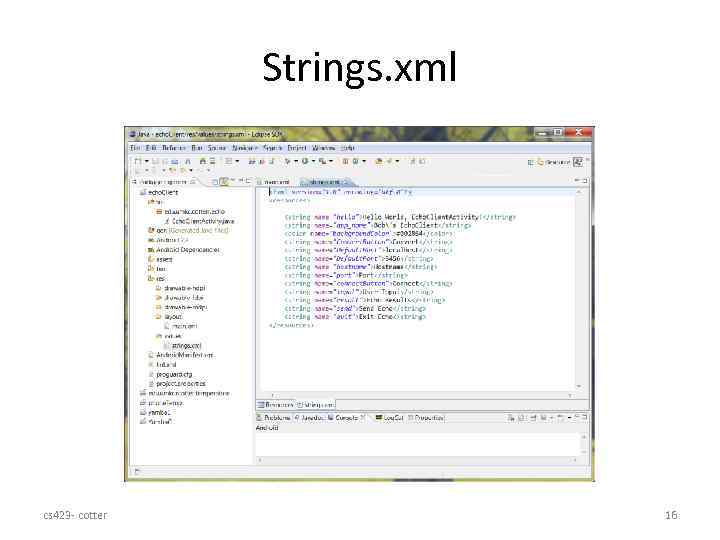
Task: Select proguard.cfg in the tree
Action: 170,375
